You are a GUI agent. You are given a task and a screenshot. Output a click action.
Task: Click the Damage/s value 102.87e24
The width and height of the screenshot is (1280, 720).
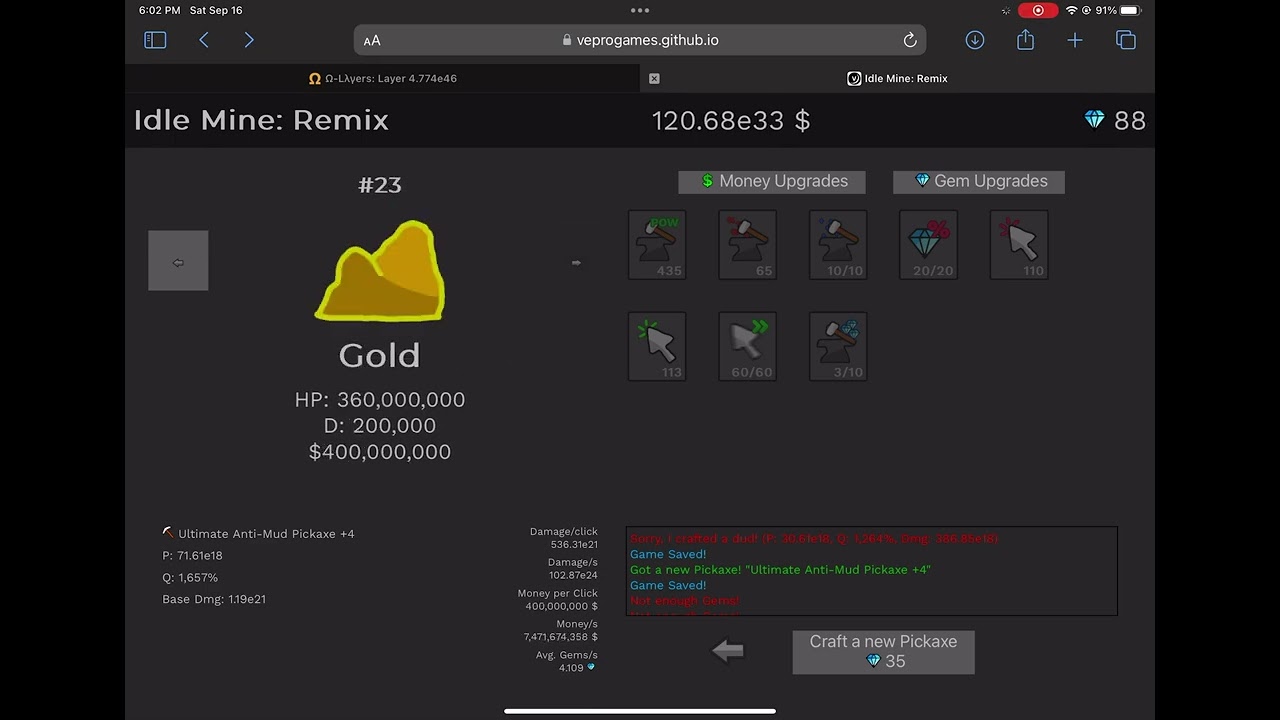[x=574, y=575]
